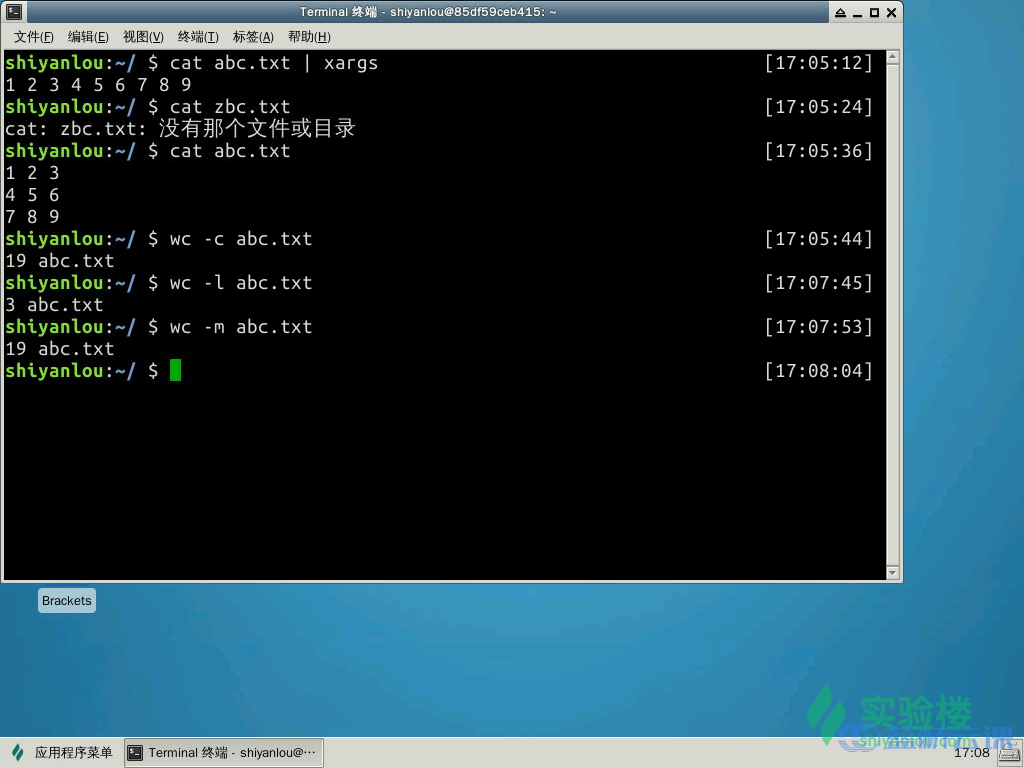Click the timestamp [17:05:12]

coord(818,63)
